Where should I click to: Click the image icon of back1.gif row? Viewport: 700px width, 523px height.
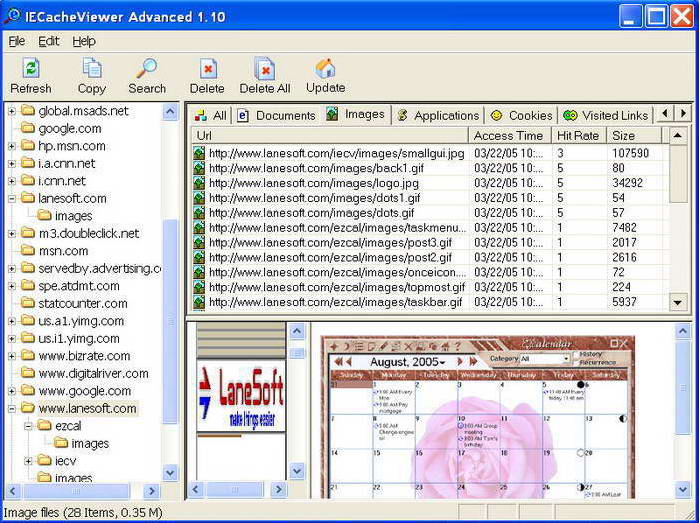coord(199,168)
